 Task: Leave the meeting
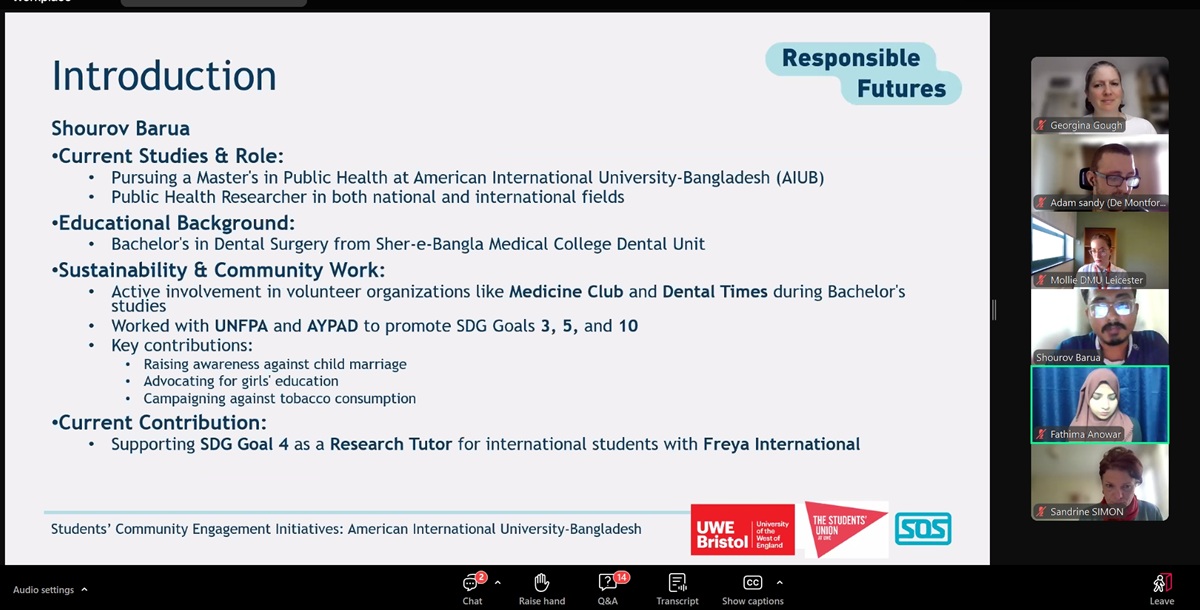click(1162, 588)
